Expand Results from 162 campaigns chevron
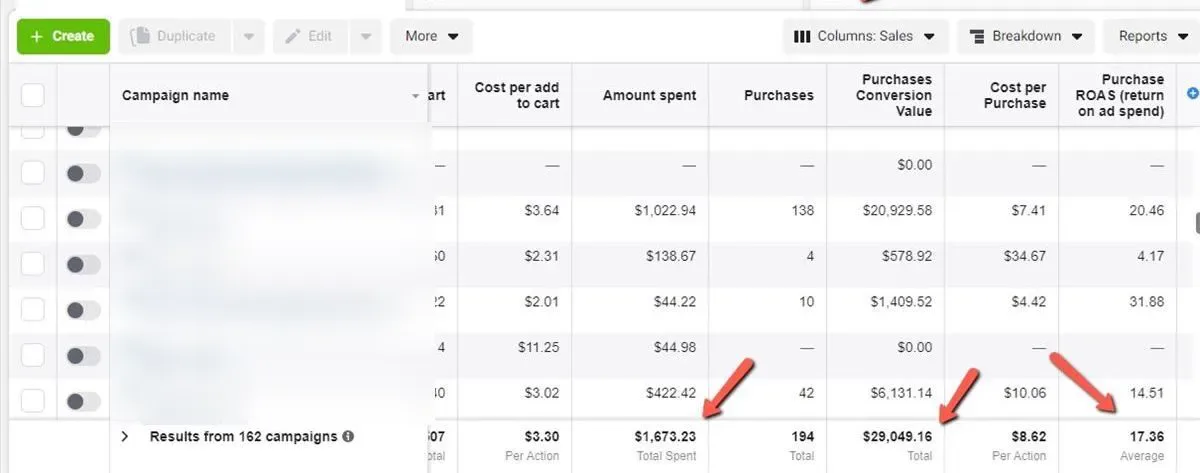 coord(125,437)
